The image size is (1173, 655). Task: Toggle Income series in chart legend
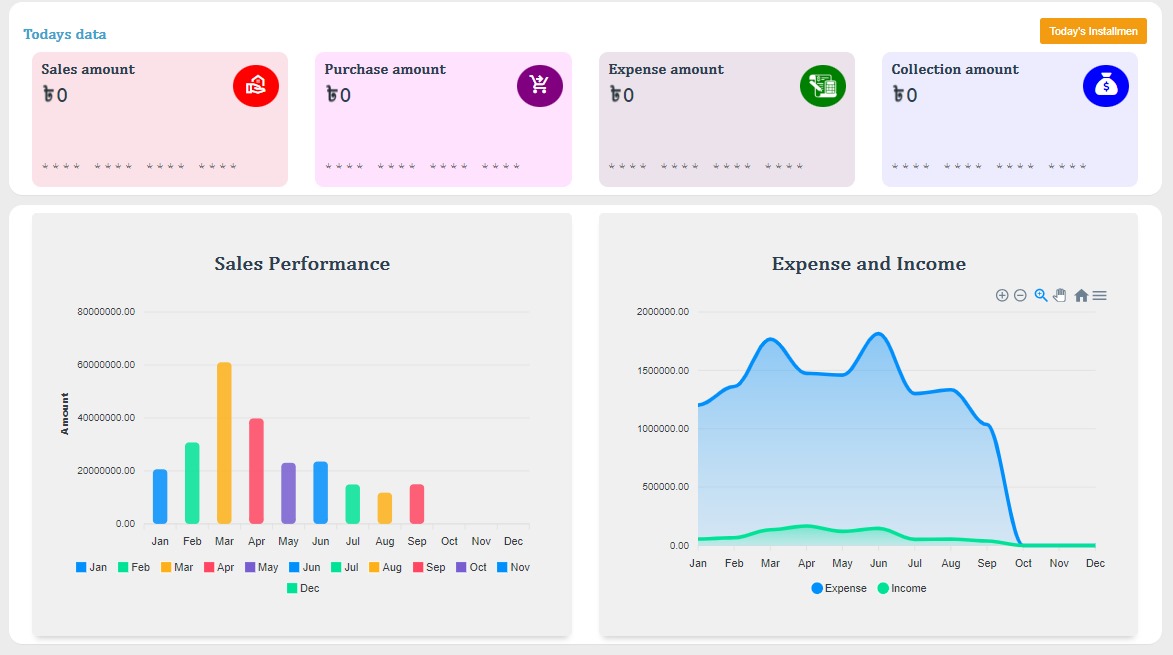[901, 588]
